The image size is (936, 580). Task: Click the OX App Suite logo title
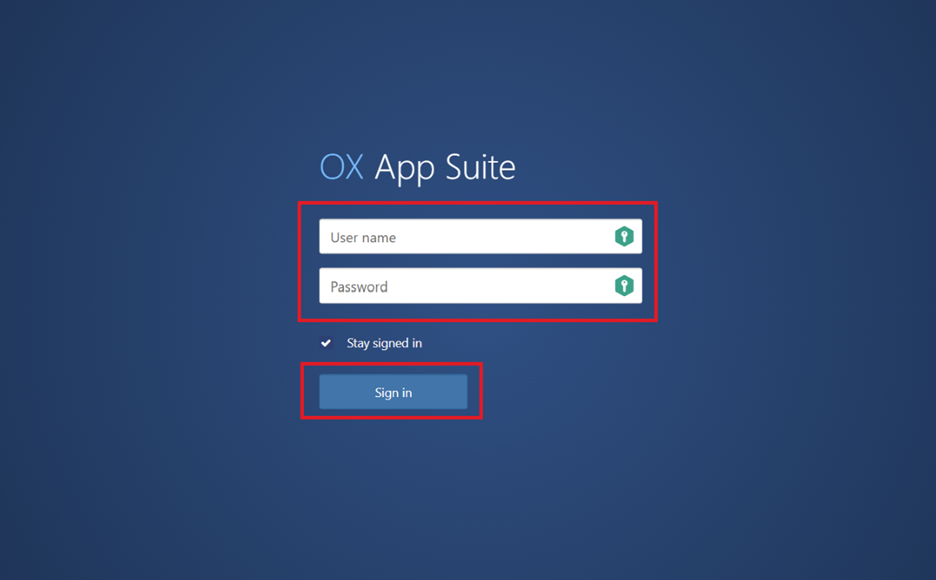click(x=418, y=168)
